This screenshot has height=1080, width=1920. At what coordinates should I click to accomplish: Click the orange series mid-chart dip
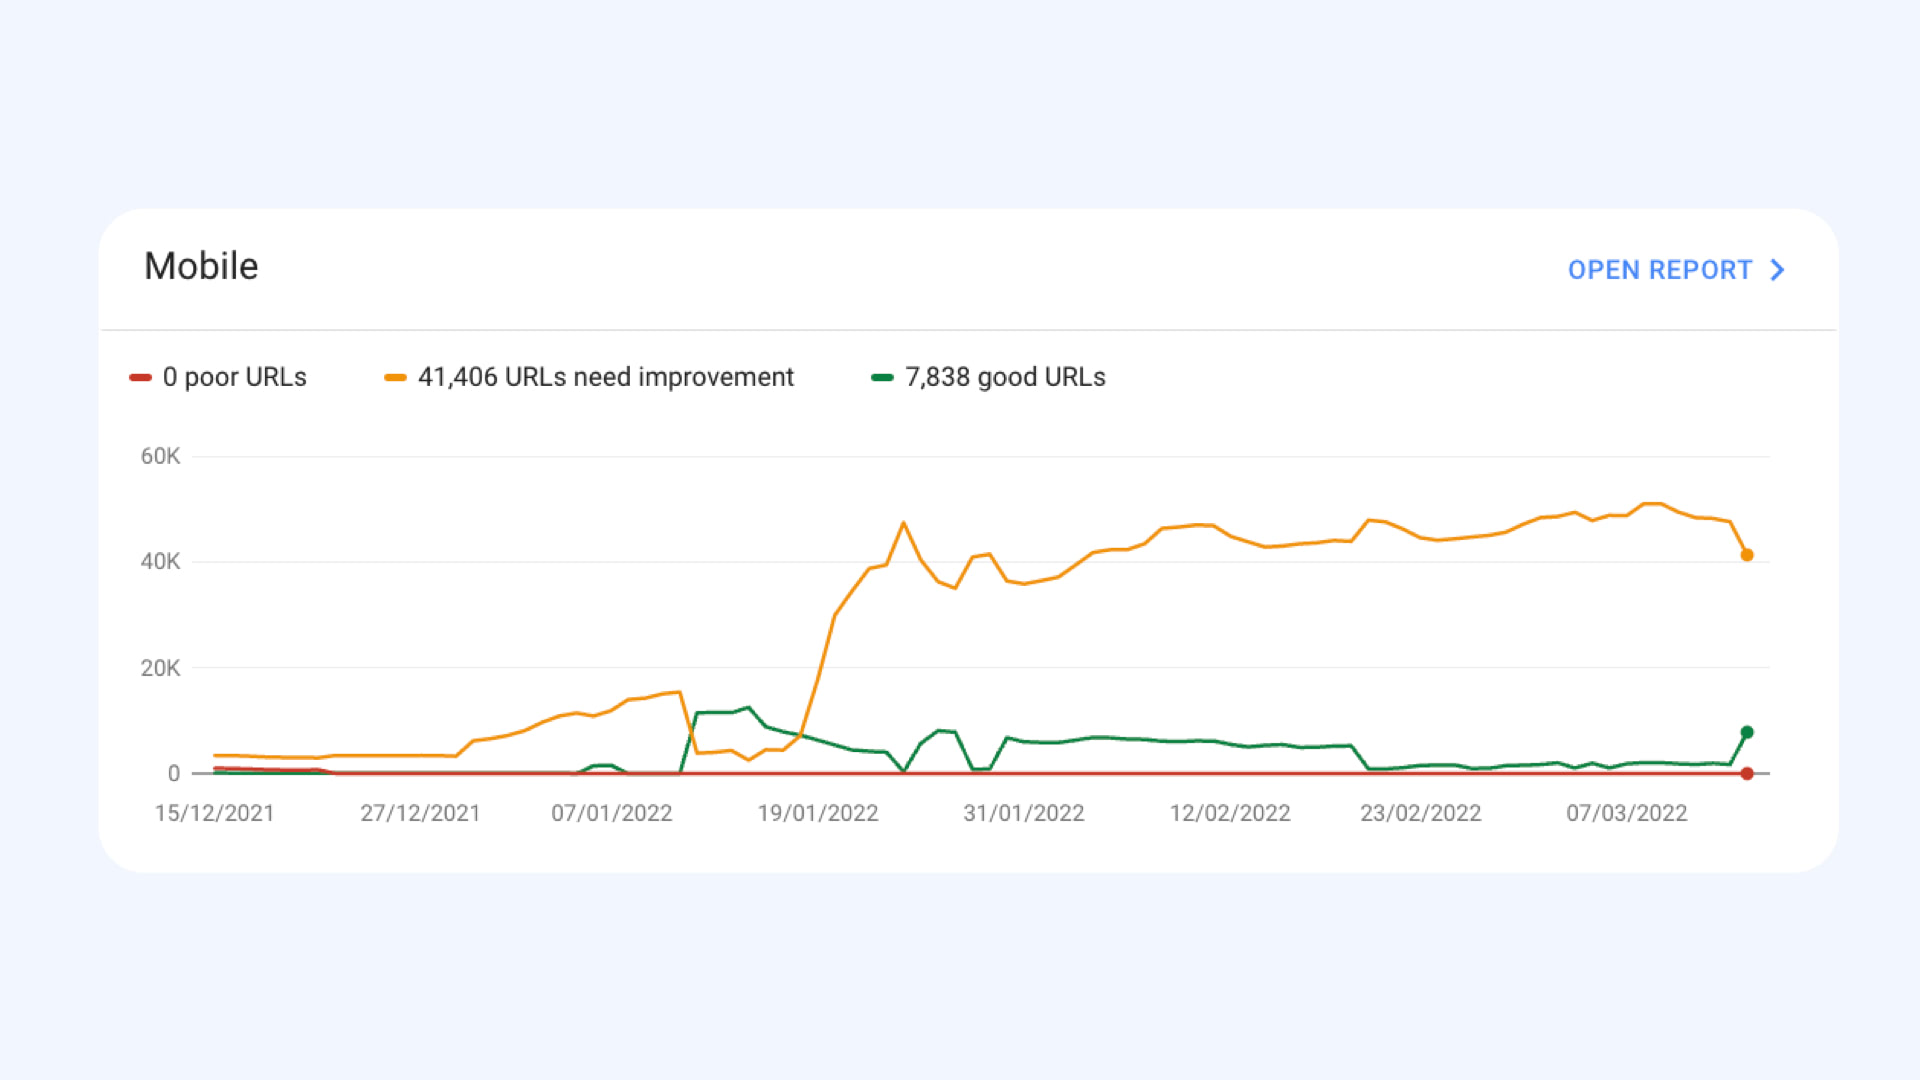point(957,588)
